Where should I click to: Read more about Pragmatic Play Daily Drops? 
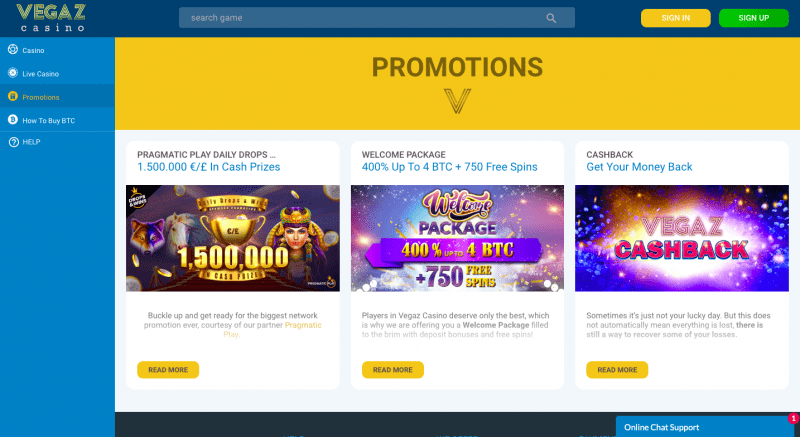[x=168, y=370]
